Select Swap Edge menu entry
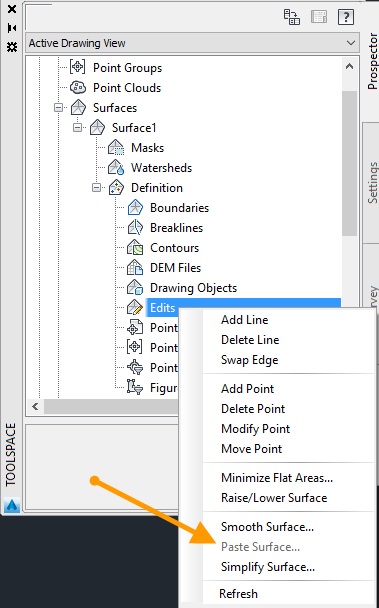 click(x=249, y=360)
